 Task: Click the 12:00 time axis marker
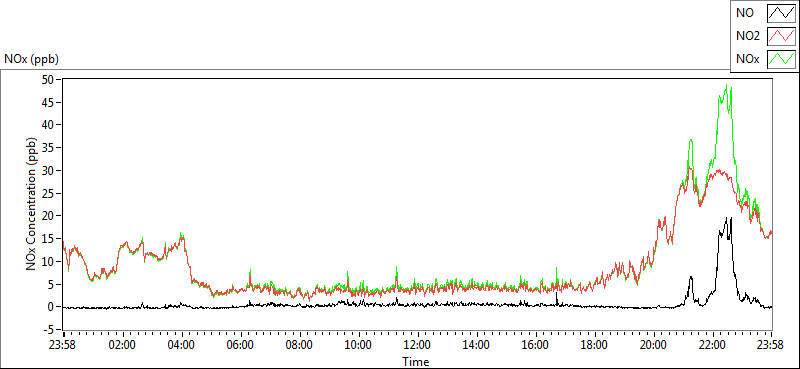coord(417,344)
